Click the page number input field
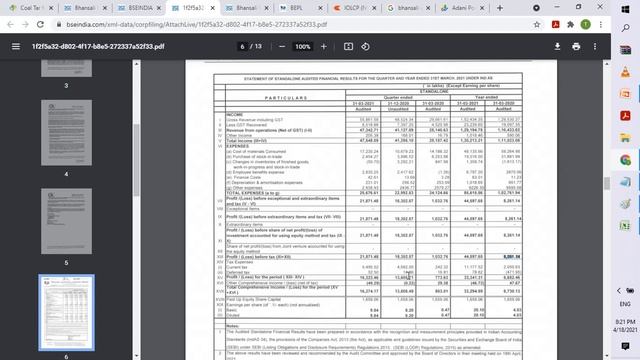Screen dimensions: 640x360 242,47
